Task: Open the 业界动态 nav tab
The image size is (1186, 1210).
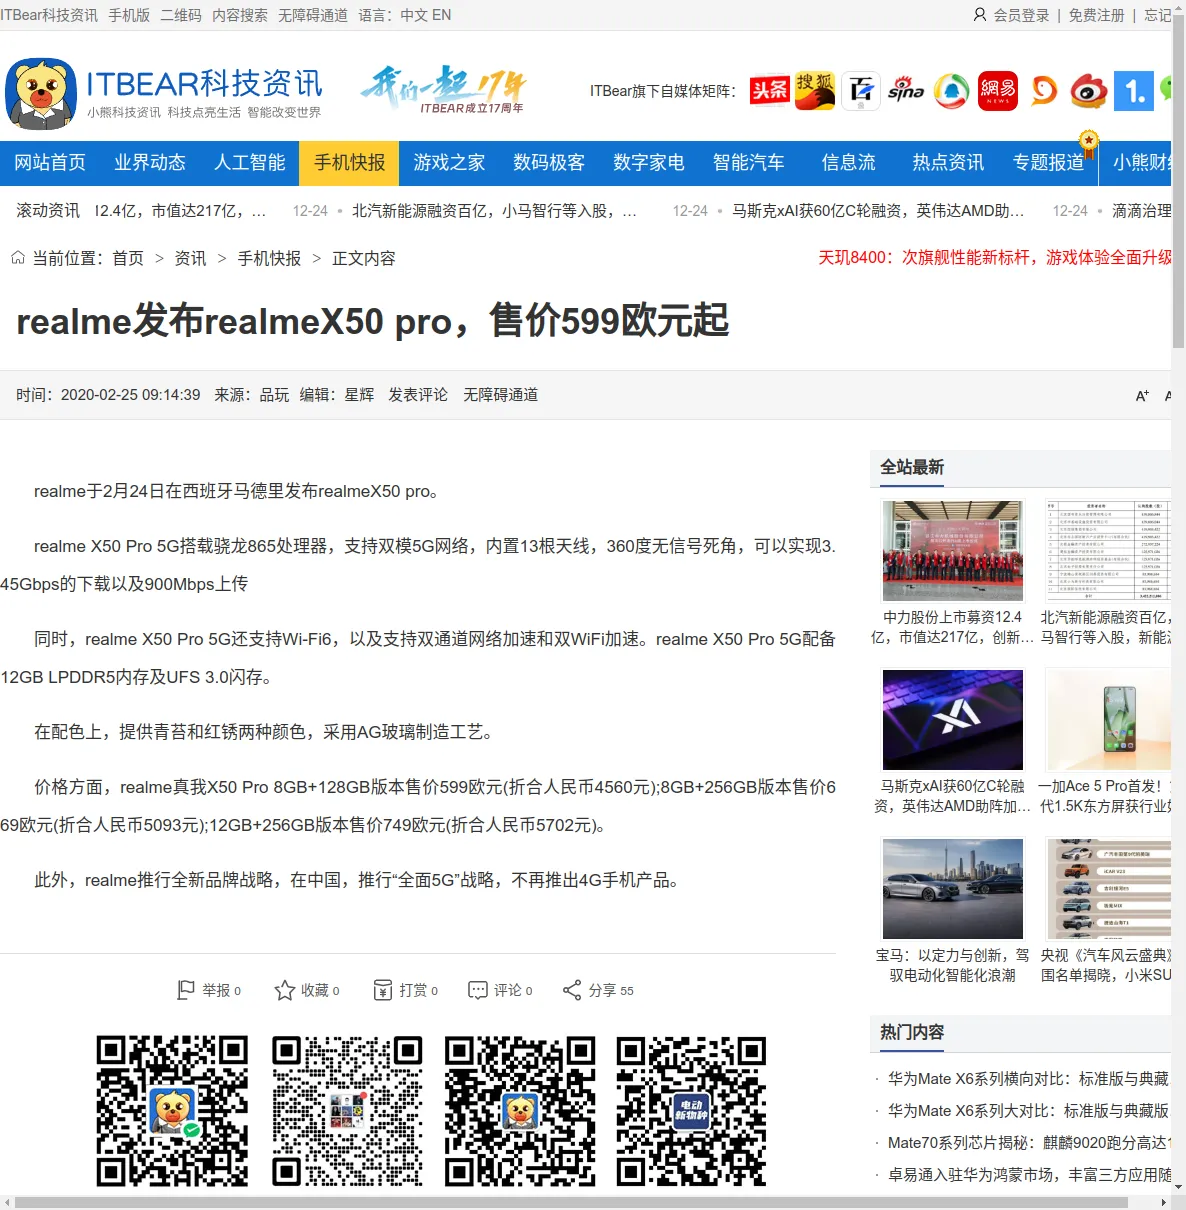Action: click(x=150, y=163)
